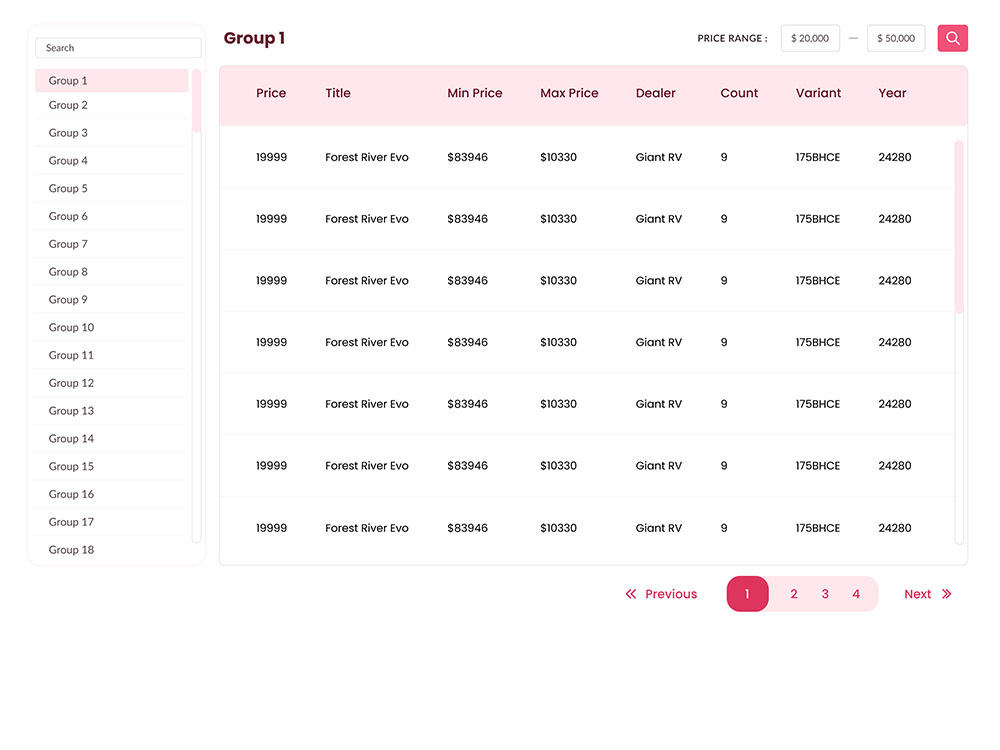Open Group 6 entry
The height and width of the screenshot is (750, 1000).
coord(112,216)
